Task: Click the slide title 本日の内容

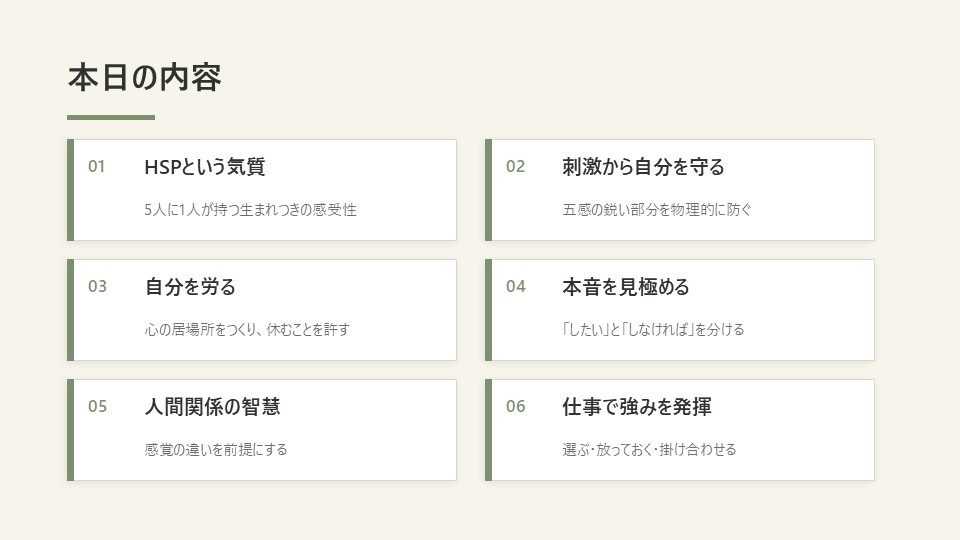Action: [x=144, y=78]
